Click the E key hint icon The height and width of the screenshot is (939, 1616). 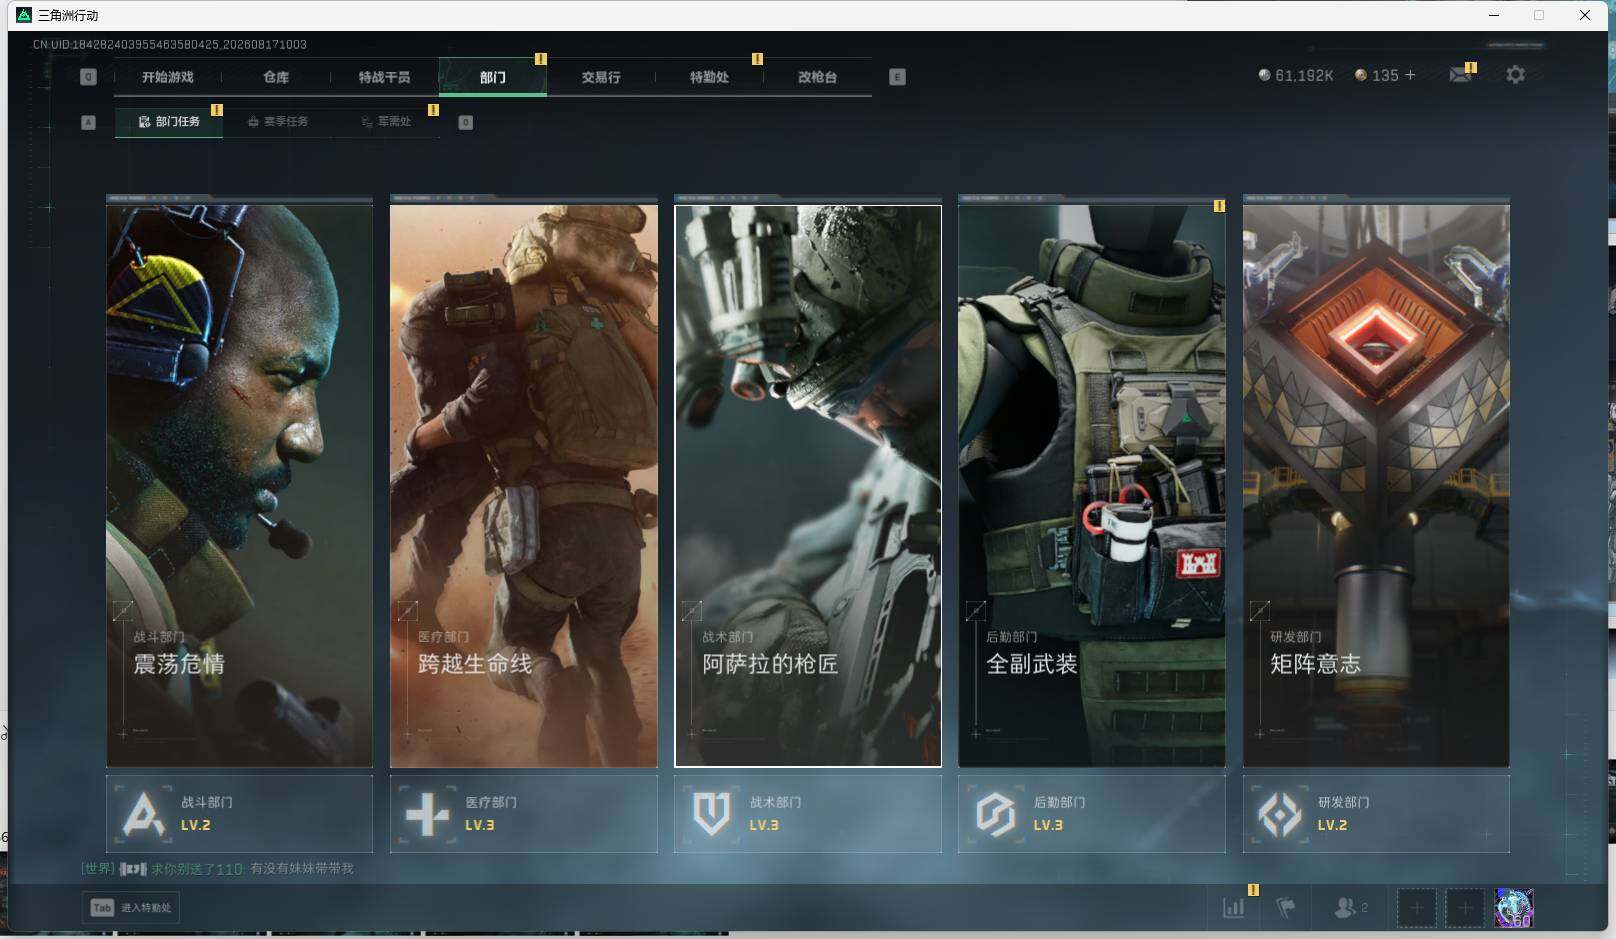coord(897,77)
